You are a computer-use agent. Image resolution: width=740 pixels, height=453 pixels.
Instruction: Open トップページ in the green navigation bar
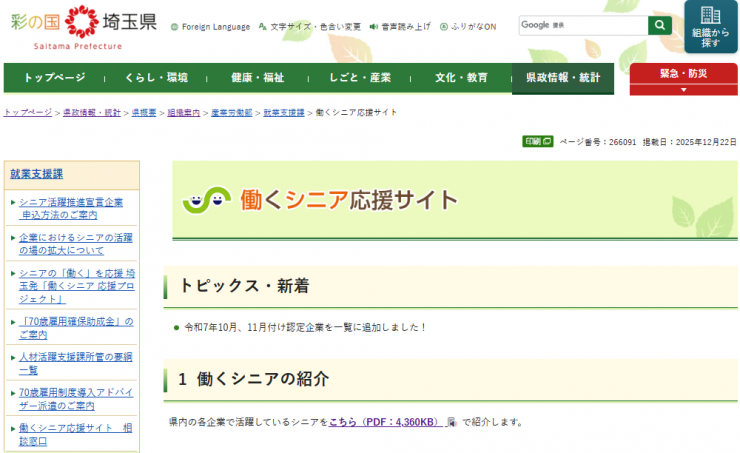pos(55,78)
